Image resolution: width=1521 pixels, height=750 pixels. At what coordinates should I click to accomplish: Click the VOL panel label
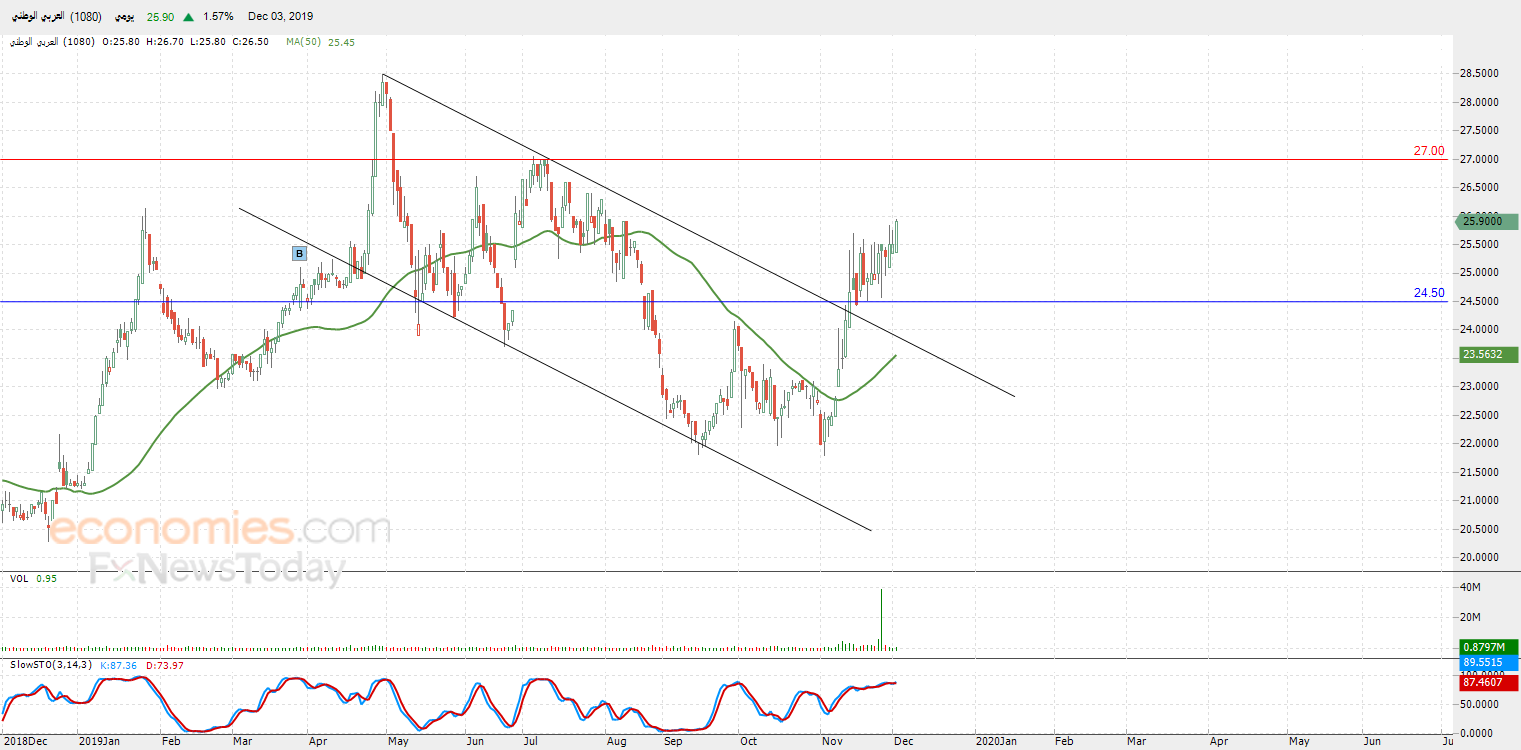(x=19, y=578)
